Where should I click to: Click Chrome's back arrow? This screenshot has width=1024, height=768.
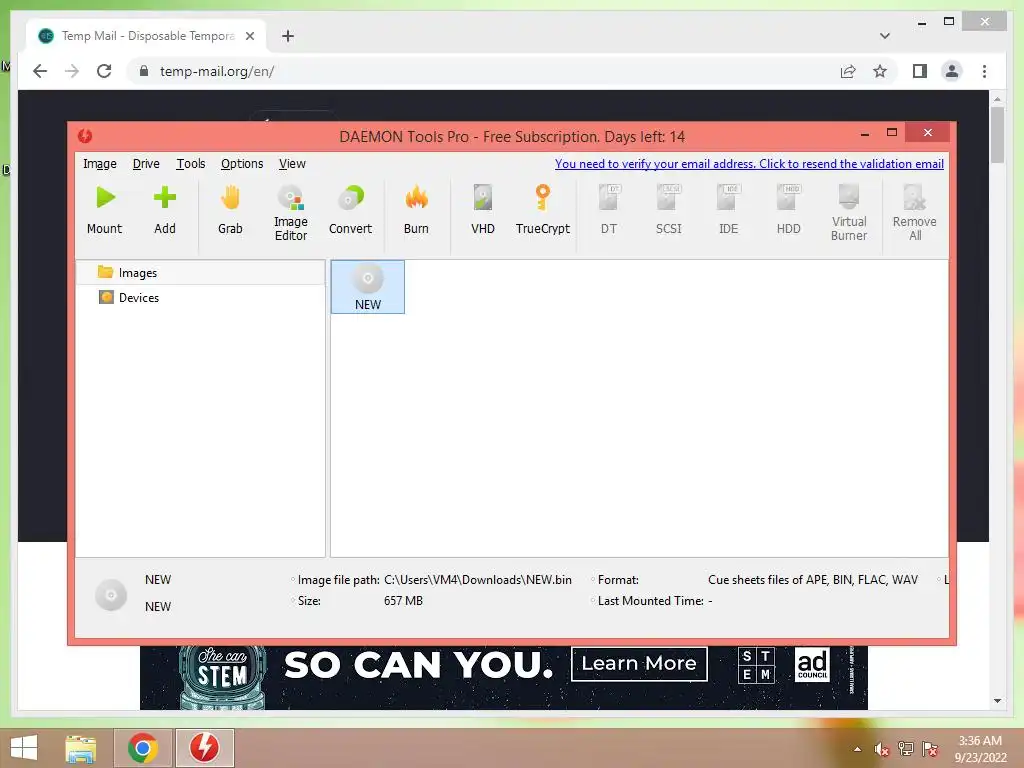pyautogui.click(x=40, y=71)
